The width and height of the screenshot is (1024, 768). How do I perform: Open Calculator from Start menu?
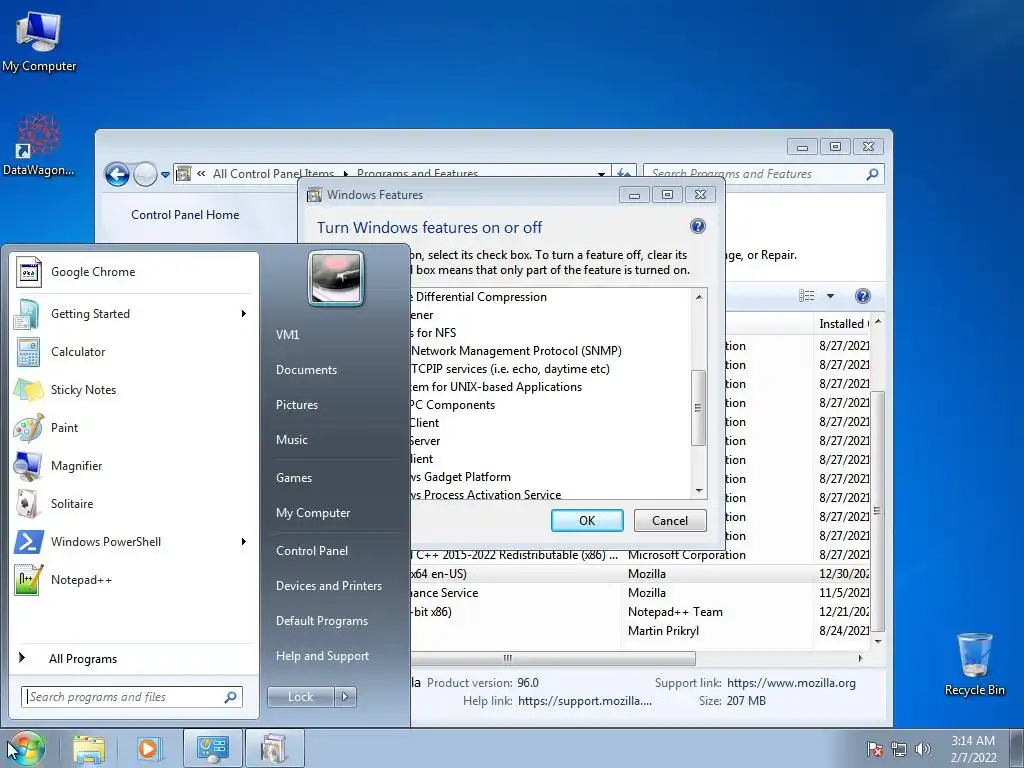[x=134, y=351]
